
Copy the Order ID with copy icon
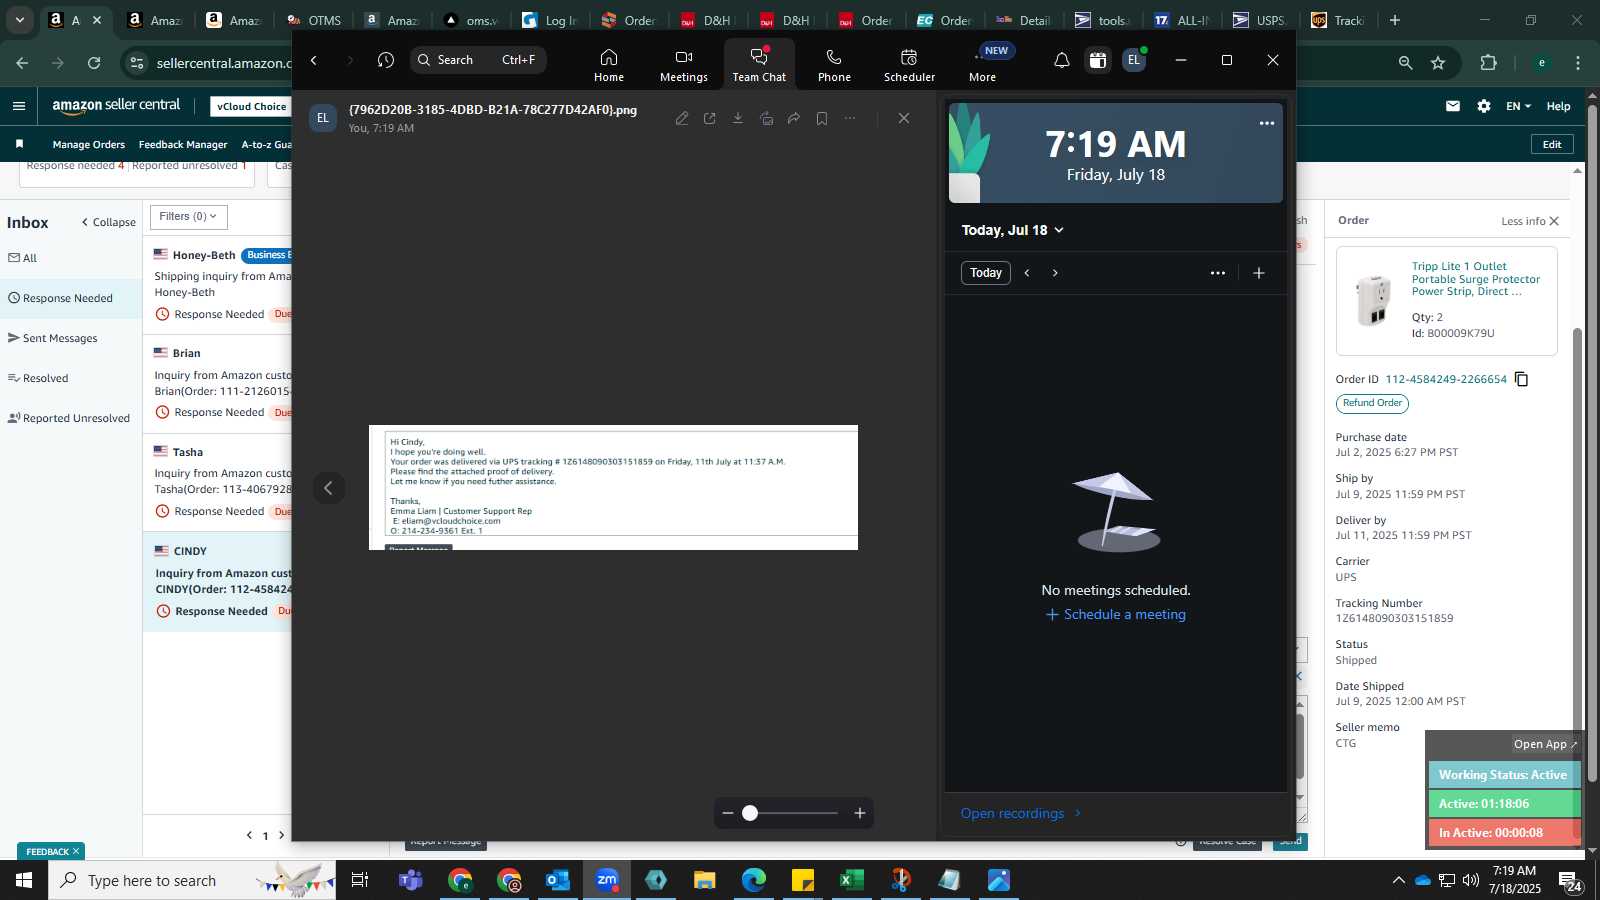(x=1522, y=379)
